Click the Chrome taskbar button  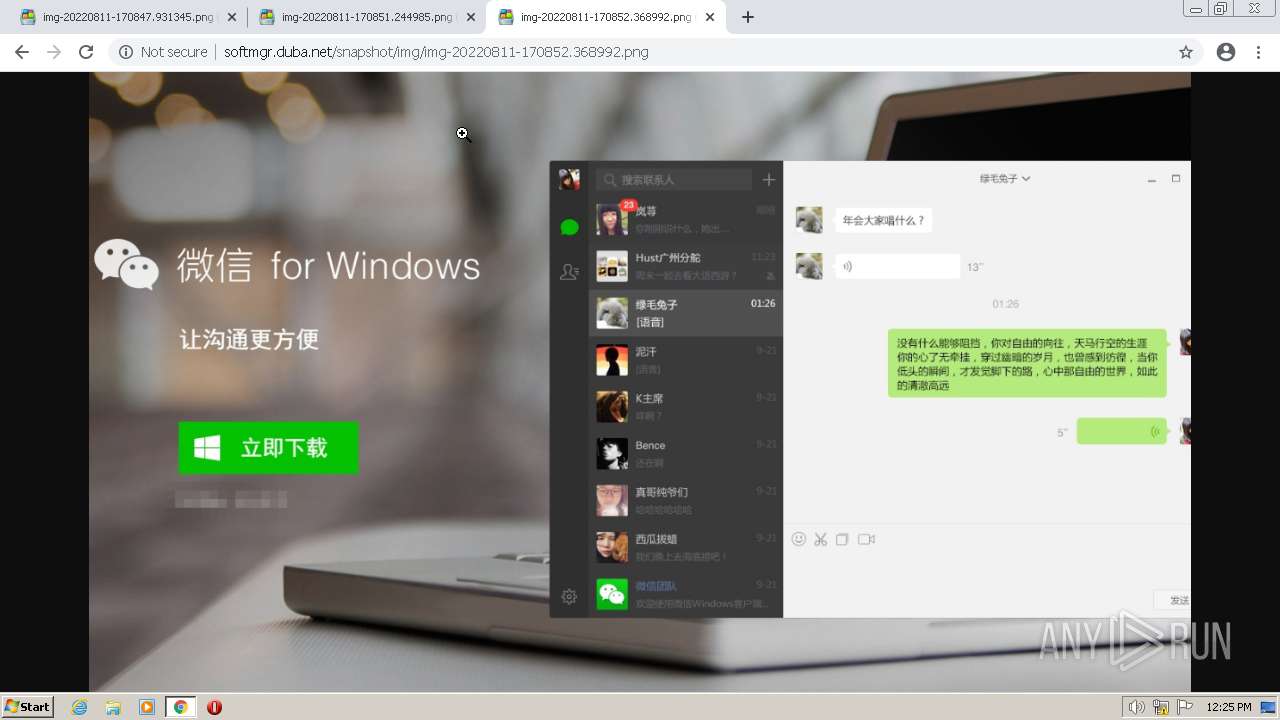point(180,707)
